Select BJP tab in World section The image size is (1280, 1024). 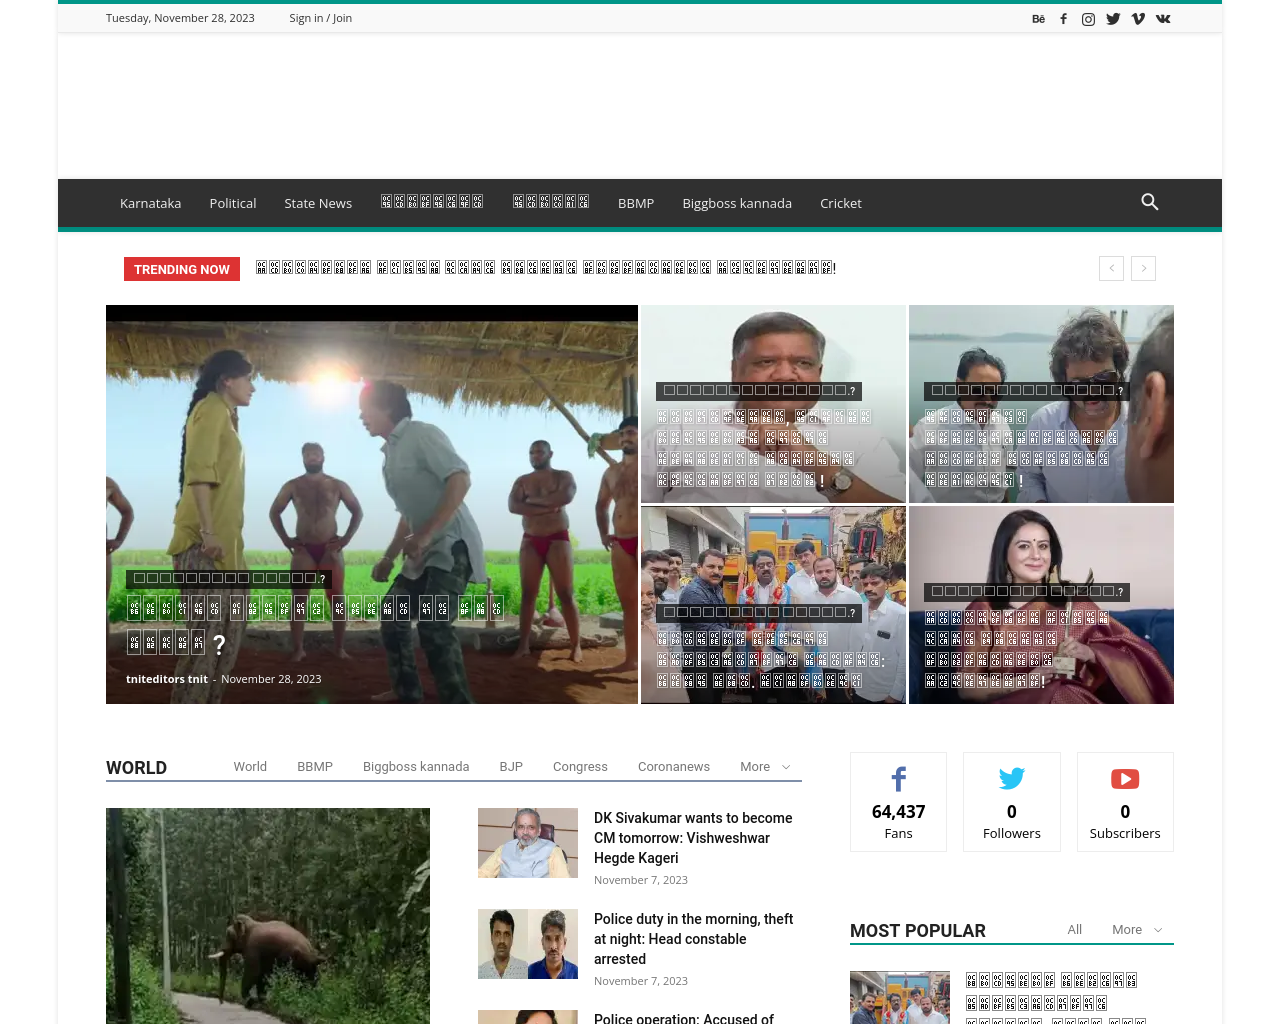coord(511,767)
